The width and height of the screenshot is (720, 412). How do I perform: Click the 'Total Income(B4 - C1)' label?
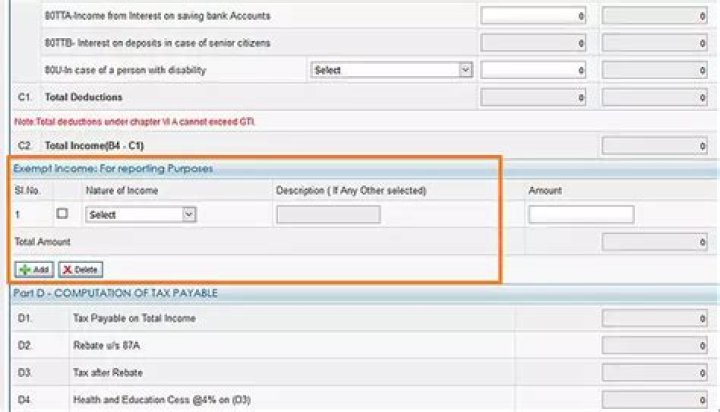[94, 146]
